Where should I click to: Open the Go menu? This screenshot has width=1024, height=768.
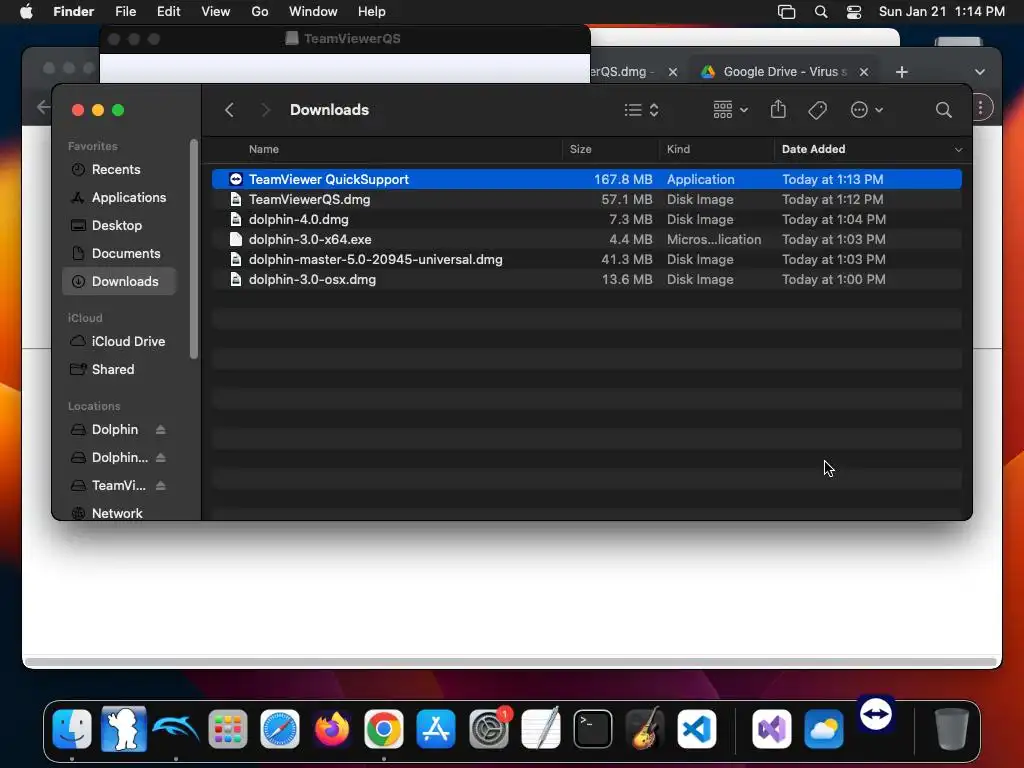[x=260, y=12]
